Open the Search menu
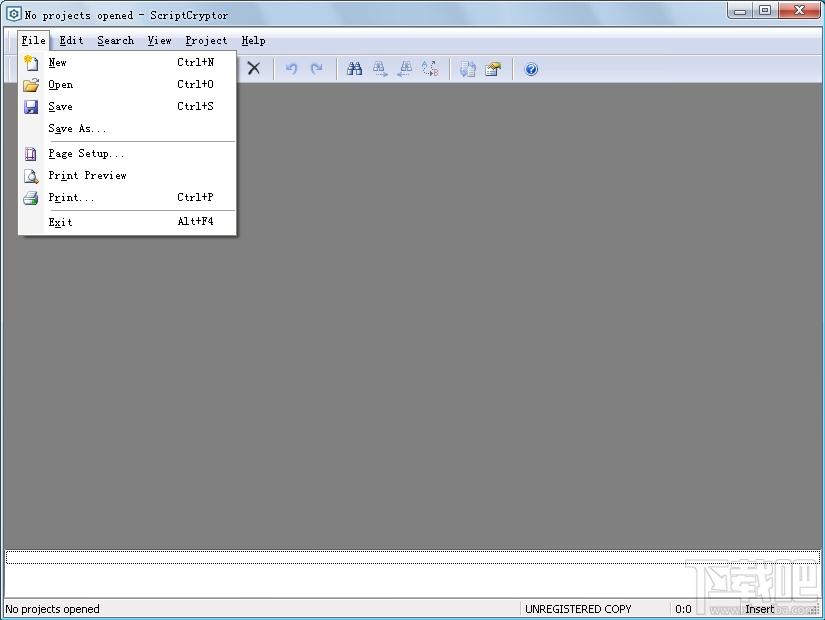This screenshot has width=825, height=620. coord(116,41)
